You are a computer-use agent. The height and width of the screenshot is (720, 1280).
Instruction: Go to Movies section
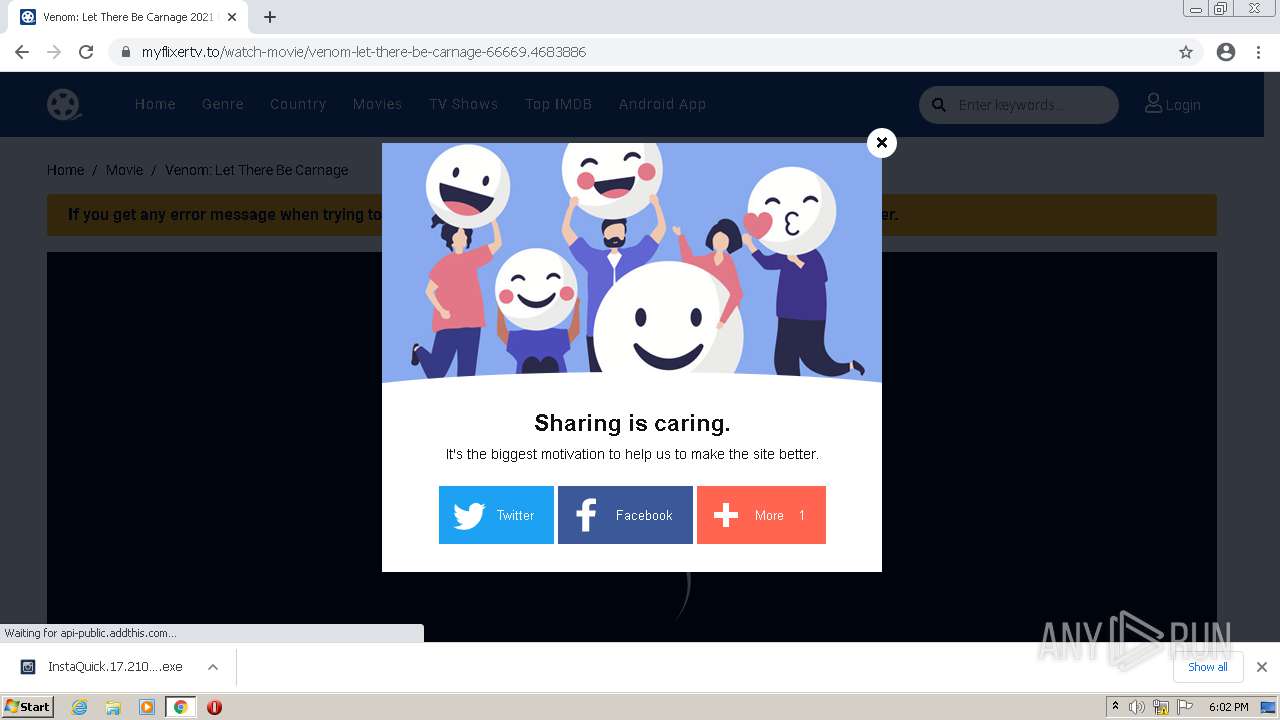[x=377, y=104]
